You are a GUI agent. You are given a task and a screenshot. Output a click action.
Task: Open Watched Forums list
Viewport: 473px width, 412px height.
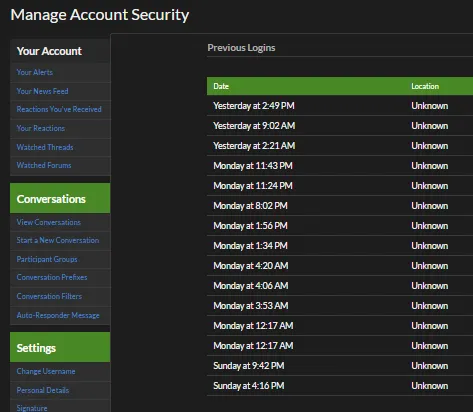click(x=44, y=165)
